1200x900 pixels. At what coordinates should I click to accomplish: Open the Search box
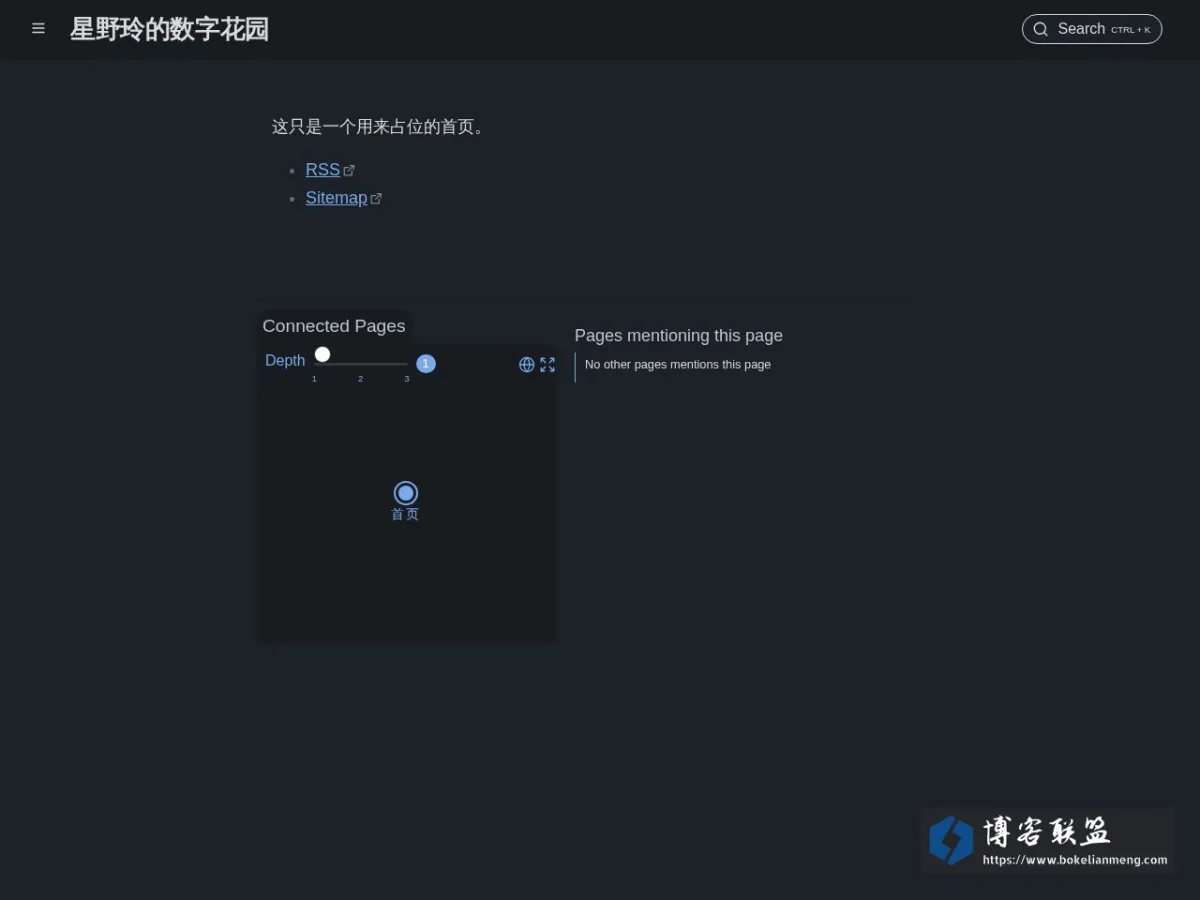[1091, 29]
